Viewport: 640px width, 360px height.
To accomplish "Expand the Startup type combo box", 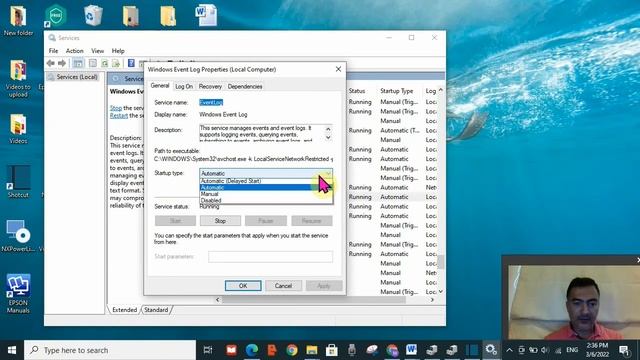I will 266,173.
